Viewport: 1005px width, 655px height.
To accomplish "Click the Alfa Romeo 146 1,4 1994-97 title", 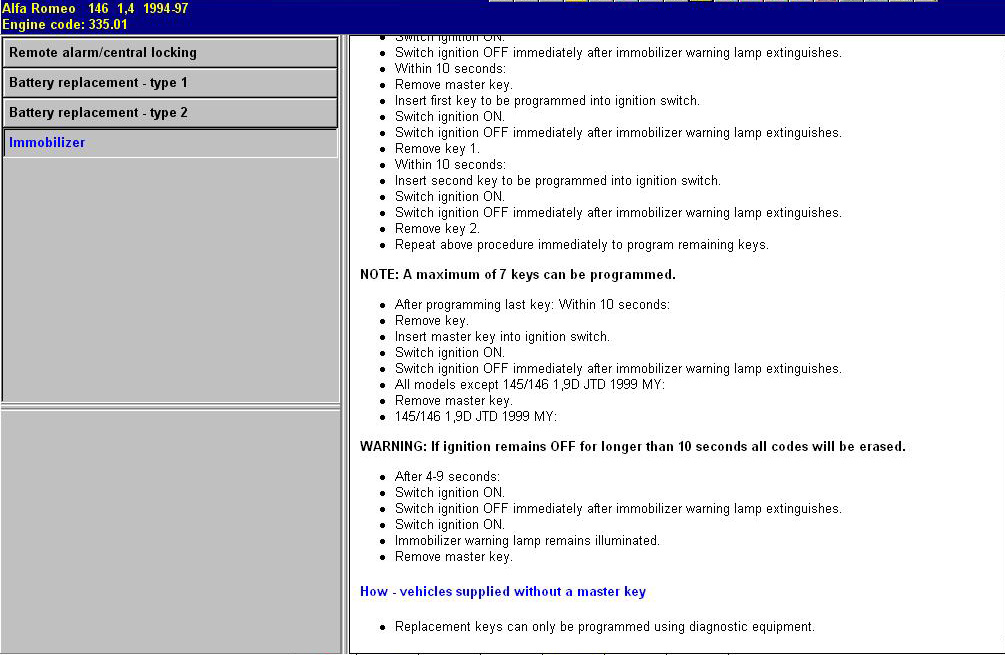I will [95, 8].
